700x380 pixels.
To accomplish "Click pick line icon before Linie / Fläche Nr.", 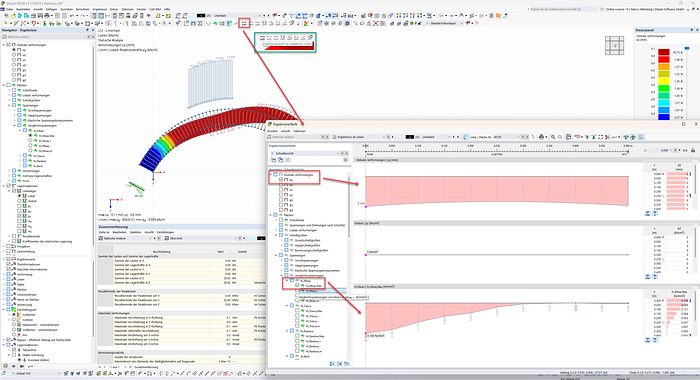I will 465,137.
